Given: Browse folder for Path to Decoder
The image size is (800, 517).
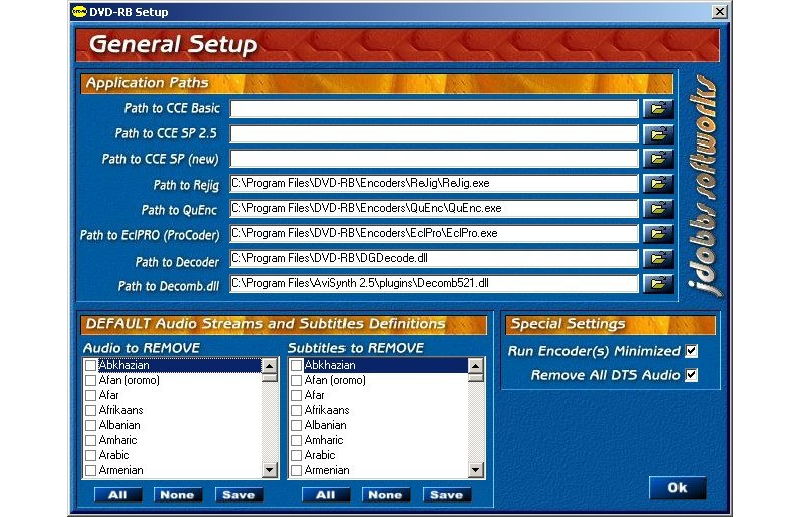Looking at the screenshot, I should 658,258.
